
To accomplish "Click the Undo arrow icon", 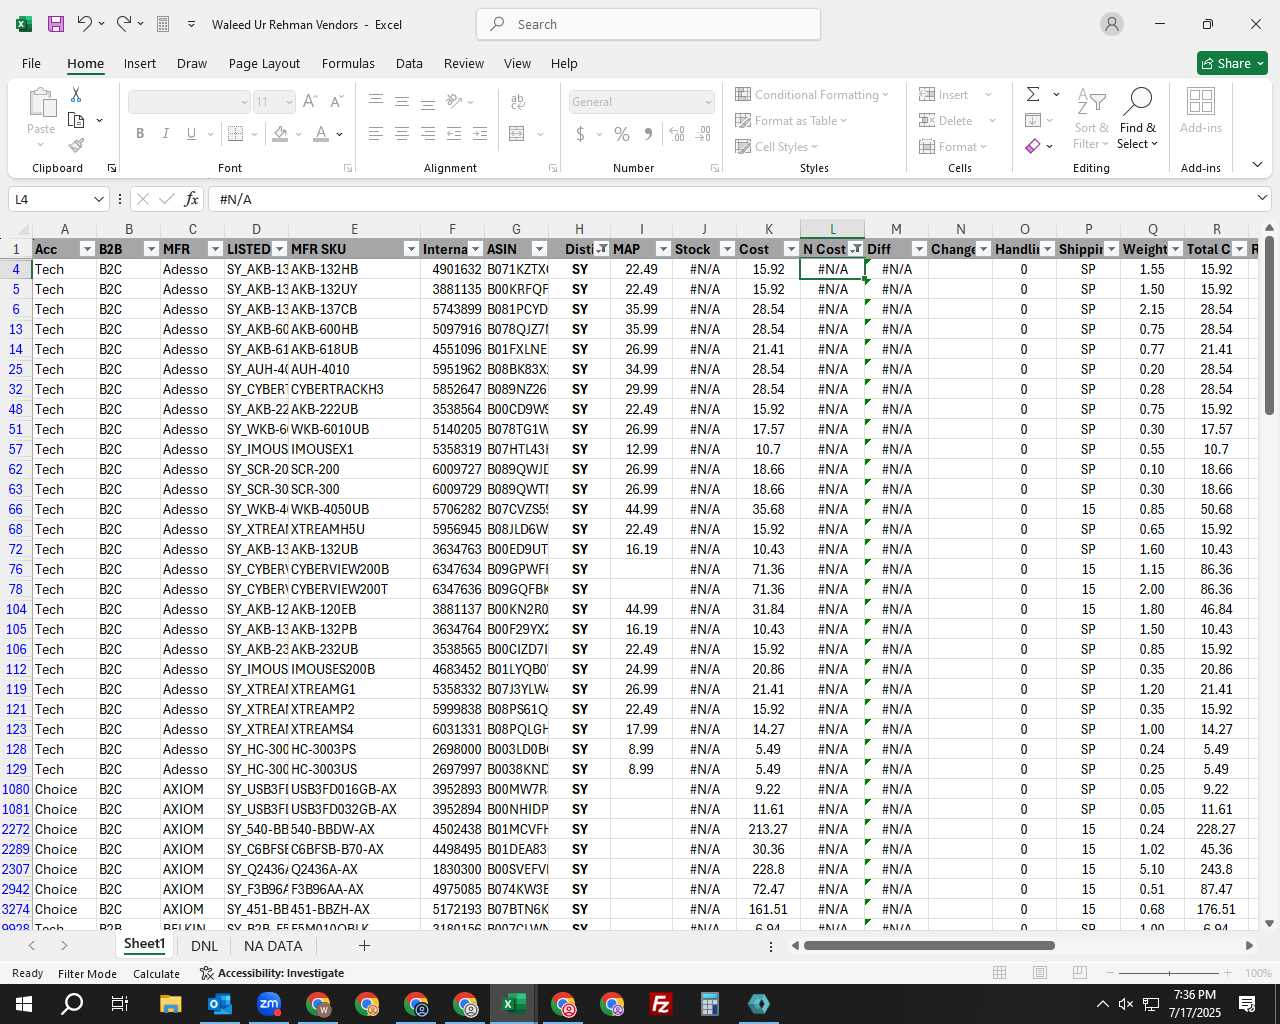I will pos(85,24).
